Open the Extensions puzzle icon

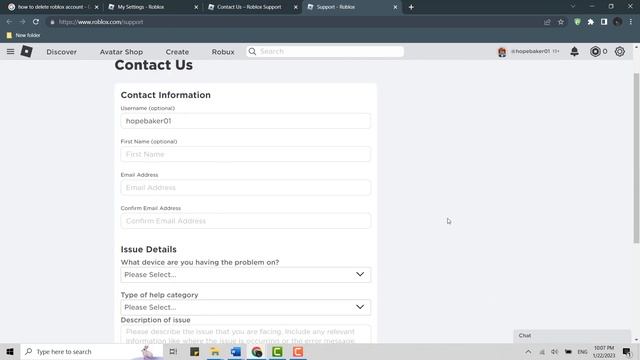click(591, 22)
